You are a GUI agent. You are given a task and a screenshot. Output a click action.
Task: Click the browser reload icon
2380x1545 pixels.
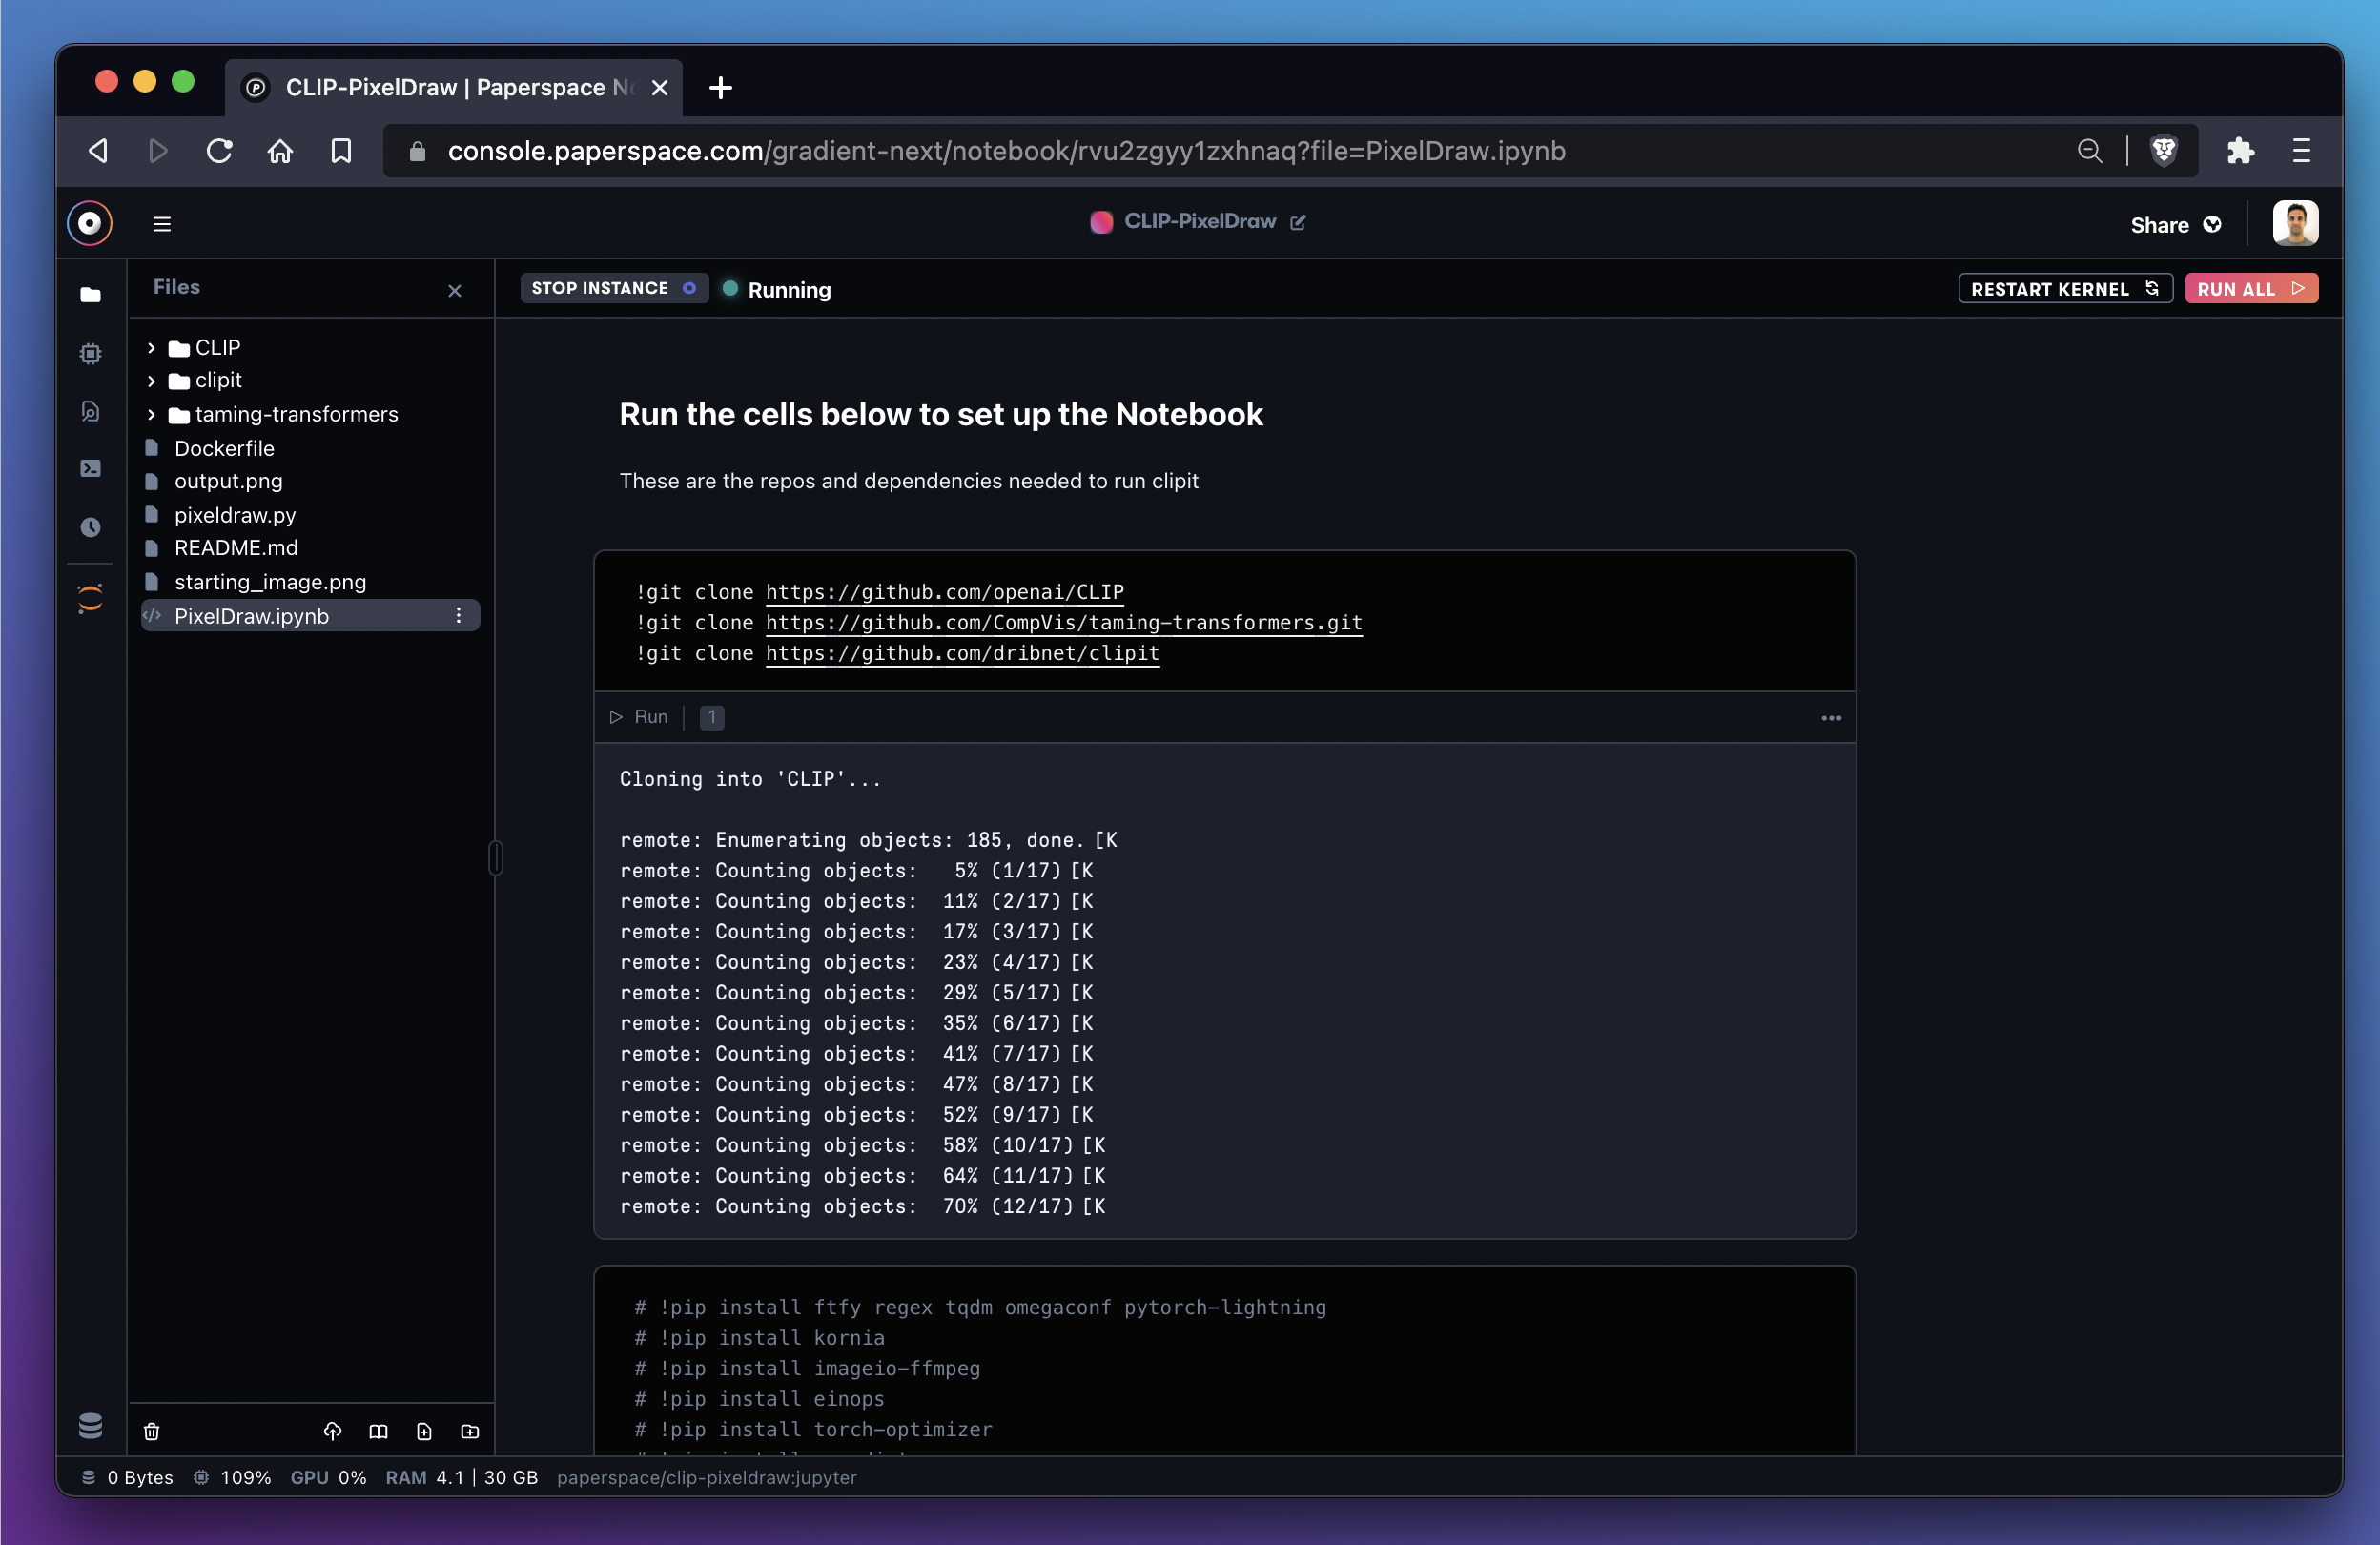click(220, 151)
